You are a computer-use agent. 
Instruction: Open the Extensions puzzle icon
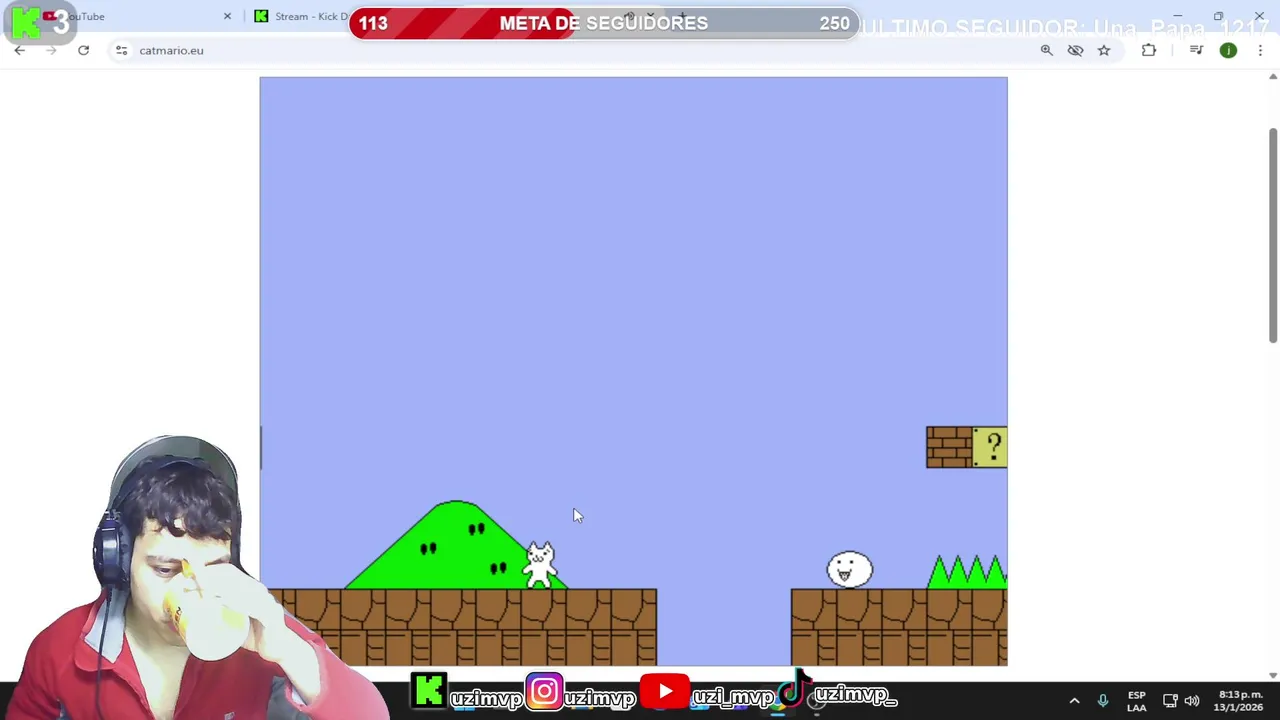click(x=1149, y=50)
